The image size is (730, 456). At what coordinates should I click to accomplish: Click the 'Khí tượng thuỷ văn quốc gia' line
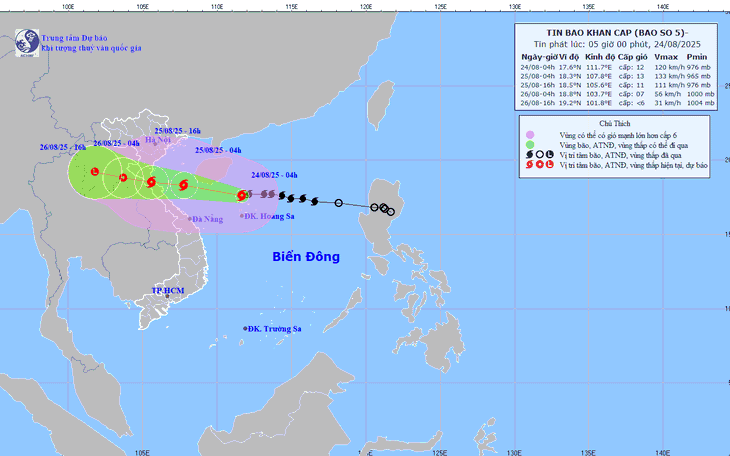pyautogui.click(x=91, y=48)
